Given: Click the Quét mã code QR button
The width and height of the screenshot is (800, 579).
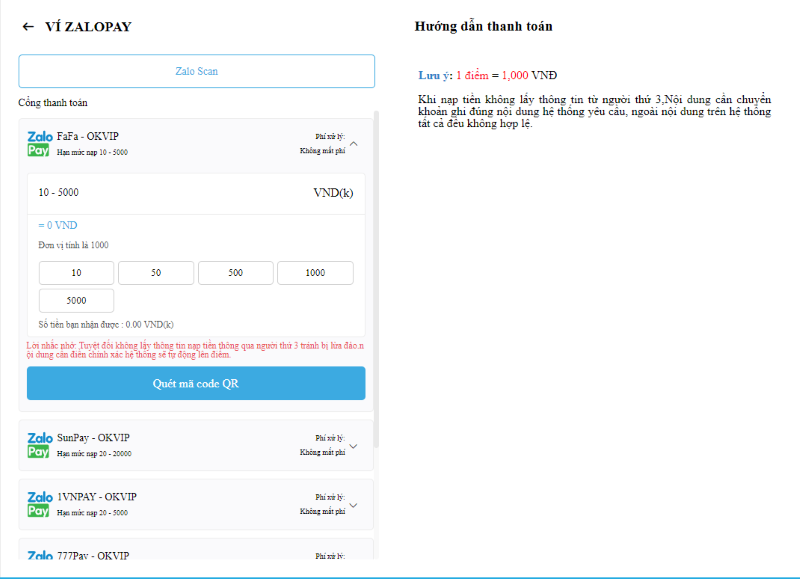Looking at the screenshot, I should pos(196,383).
